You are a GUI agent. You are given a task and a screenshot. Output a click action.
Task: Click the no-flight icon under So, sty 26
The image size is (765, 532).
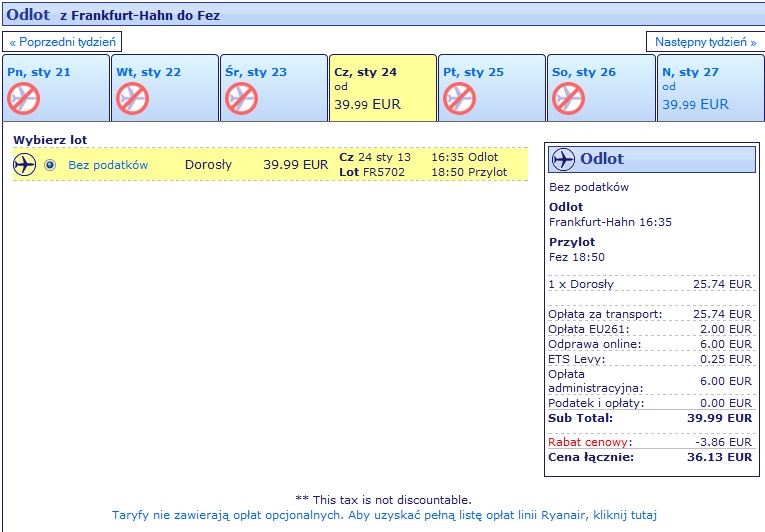click(x=568, y=99)
